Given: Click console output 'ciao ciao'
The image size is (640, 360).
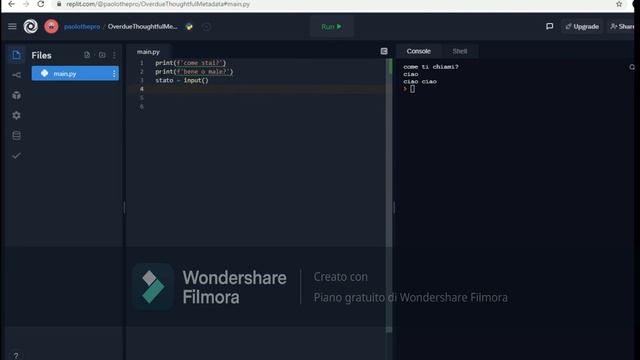Looking at the screenshot, I should [x=420, y=82].
